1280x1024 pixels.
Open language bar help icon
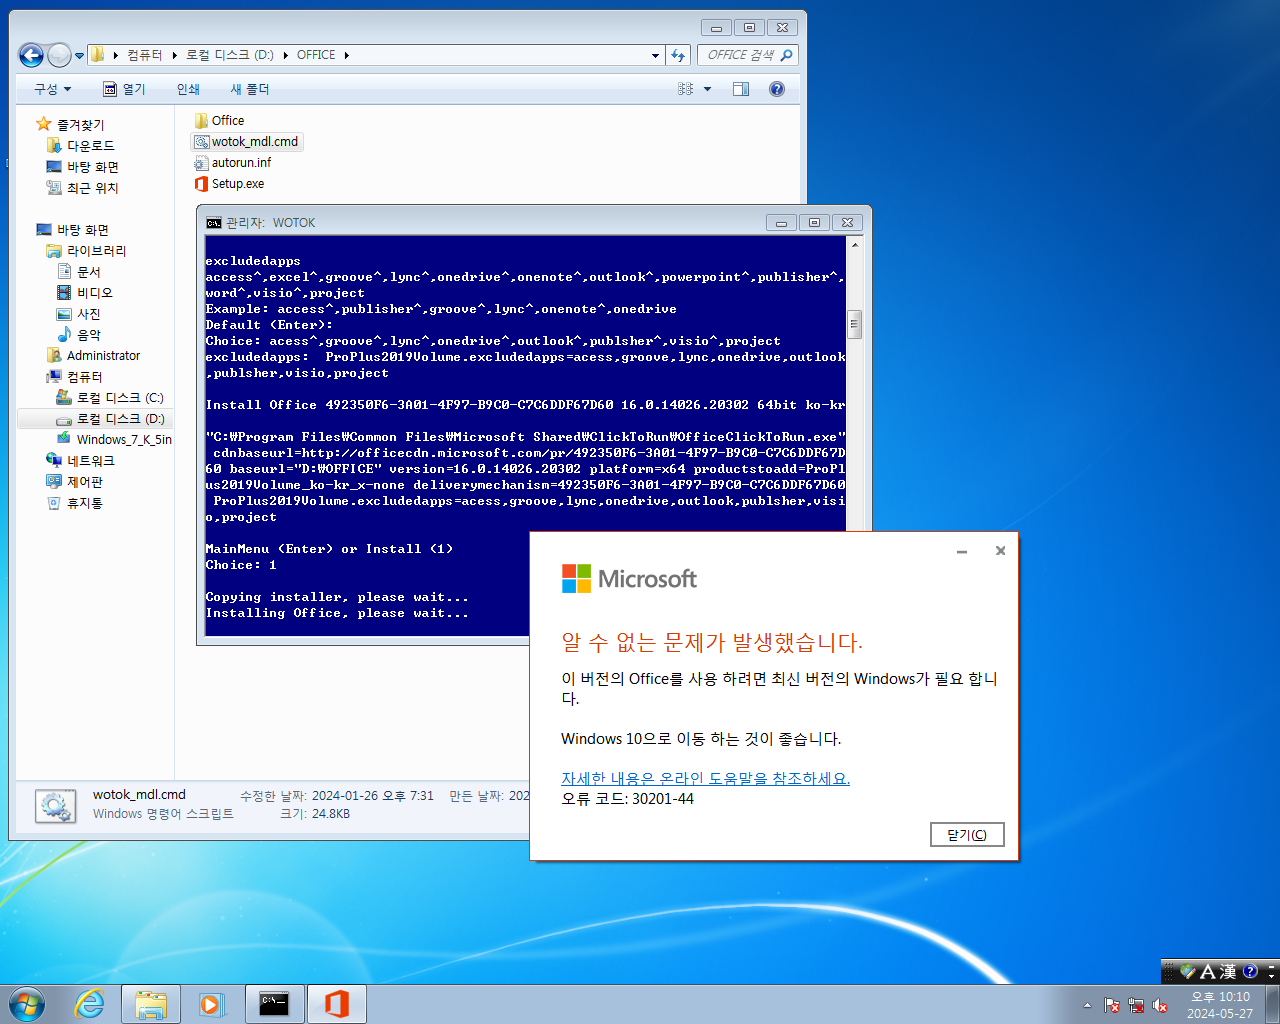[1249, 972]
